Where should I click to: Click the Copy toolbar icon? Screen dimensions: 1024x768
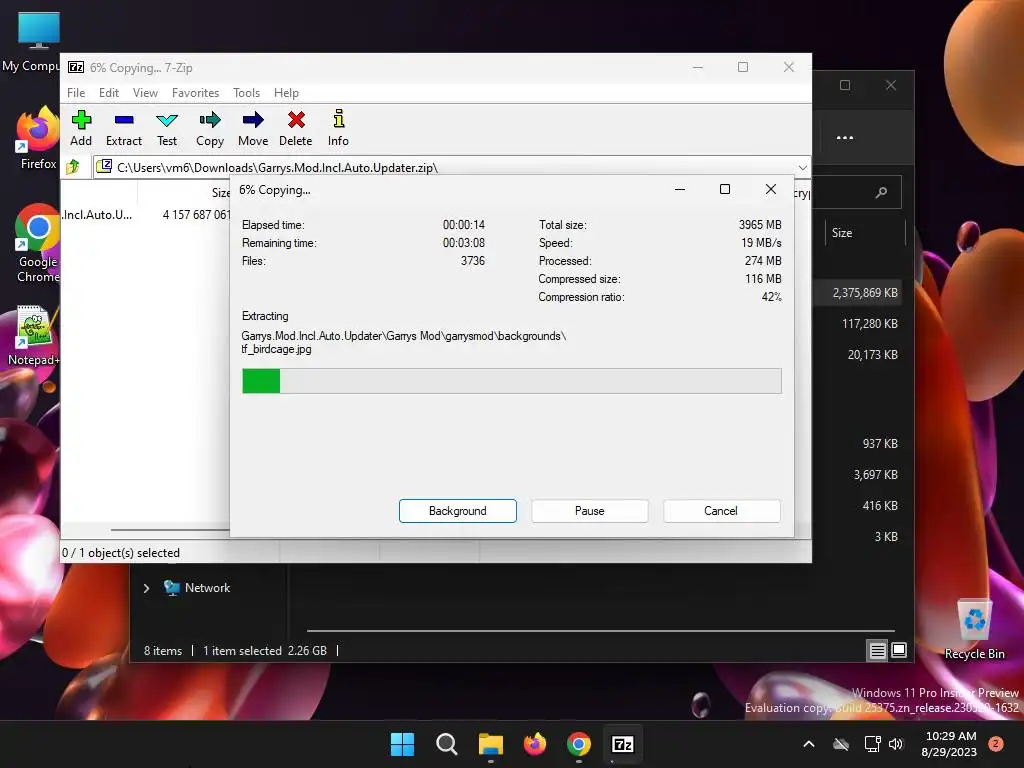210,128
